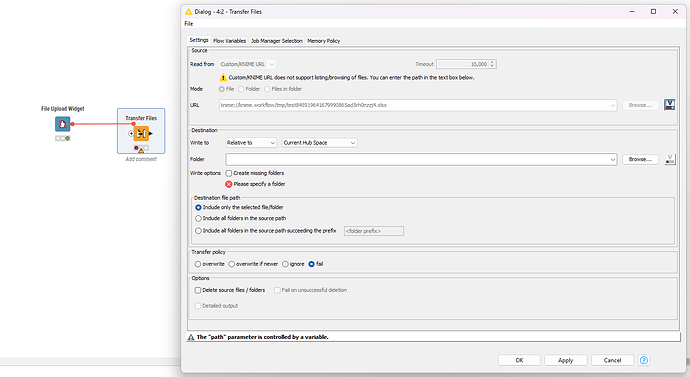
Task: Expand the Folder path combo box arrow
Action: (613, 160)
